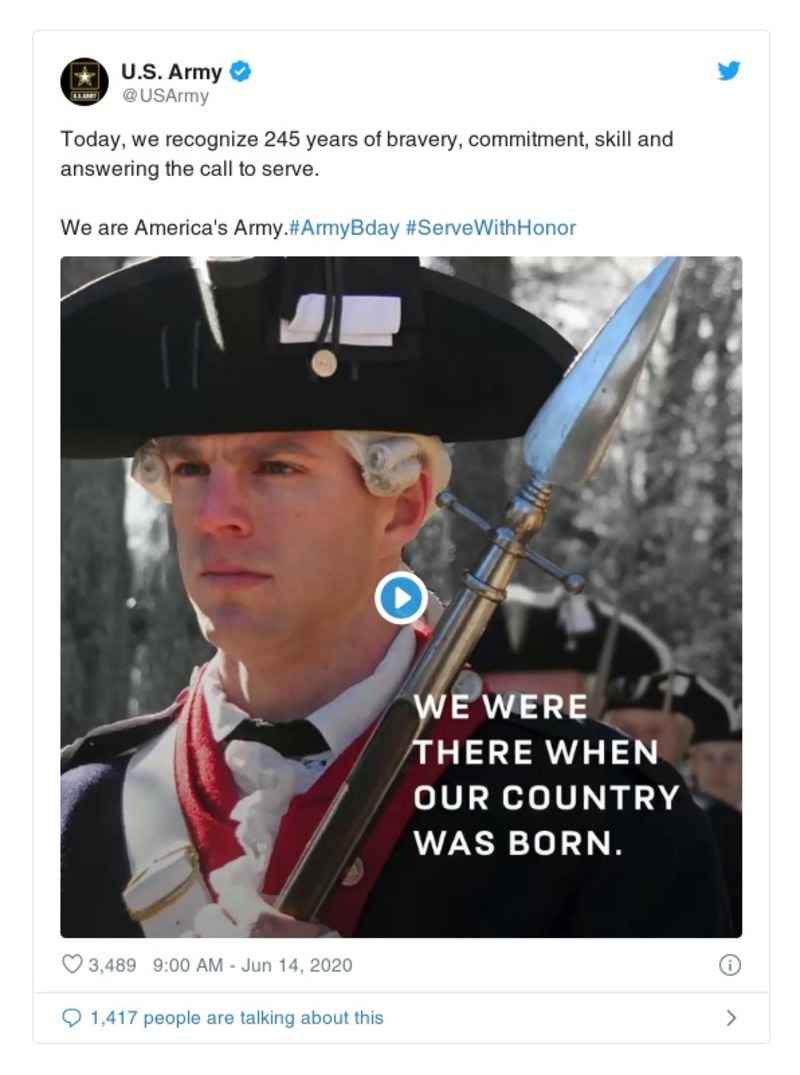Open the #ArmyBday hashtag
800x1075 pixels.
344,228
